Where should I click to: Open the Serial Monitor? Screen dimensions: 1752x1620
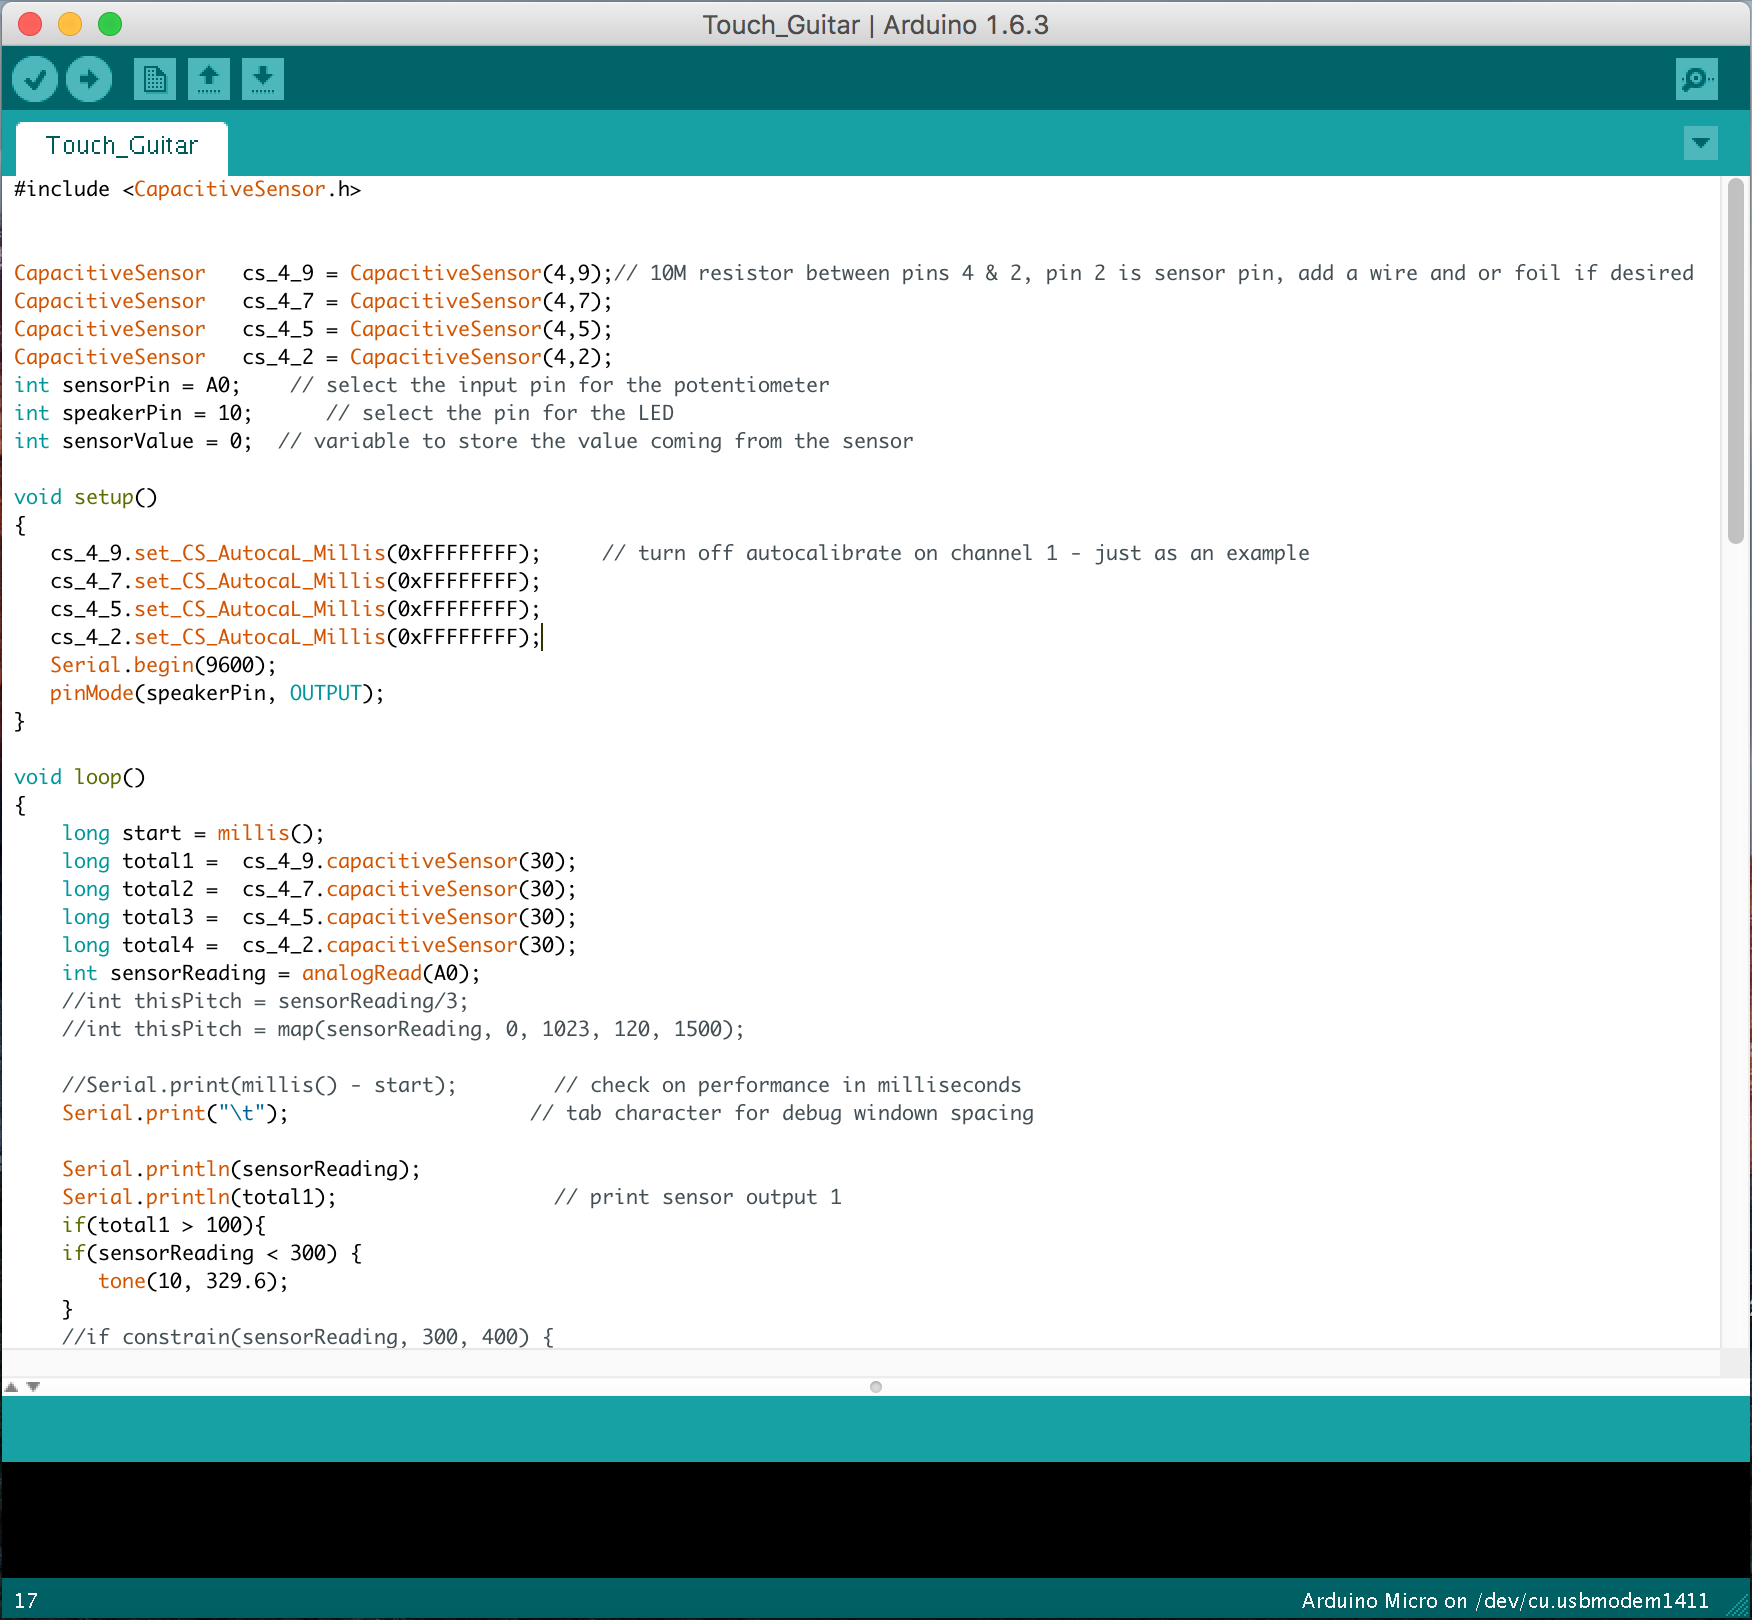point(1697,79)
